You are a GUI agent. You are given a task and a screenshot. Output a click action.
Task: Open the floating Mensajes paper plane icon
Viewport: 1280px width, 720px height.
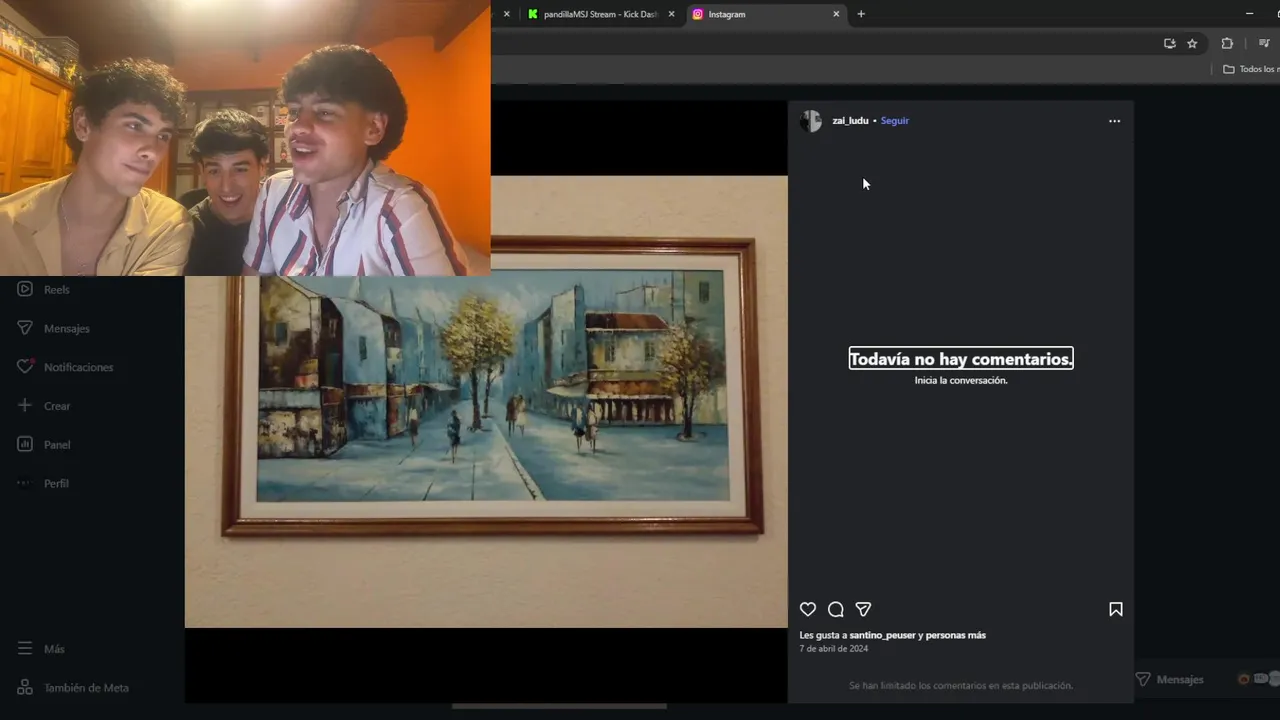click(x=1143, y=679)
